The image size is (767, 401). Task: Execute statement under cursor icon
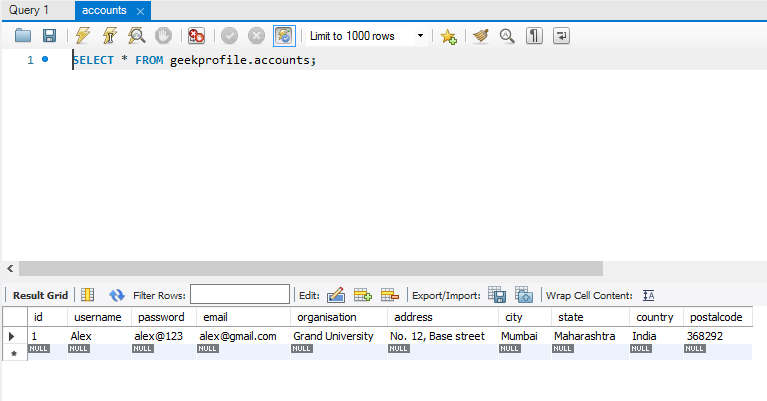(x=110, y=36)
